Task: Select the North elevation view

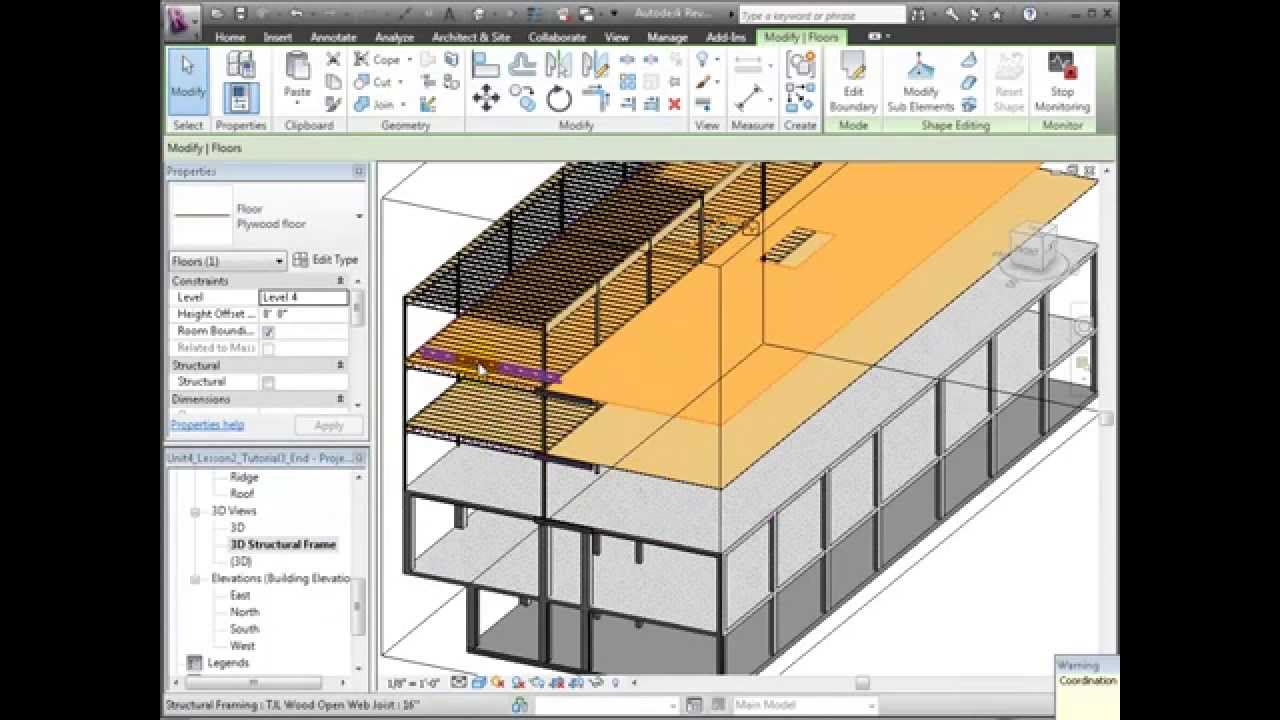Action: click(x=244, y=612)
